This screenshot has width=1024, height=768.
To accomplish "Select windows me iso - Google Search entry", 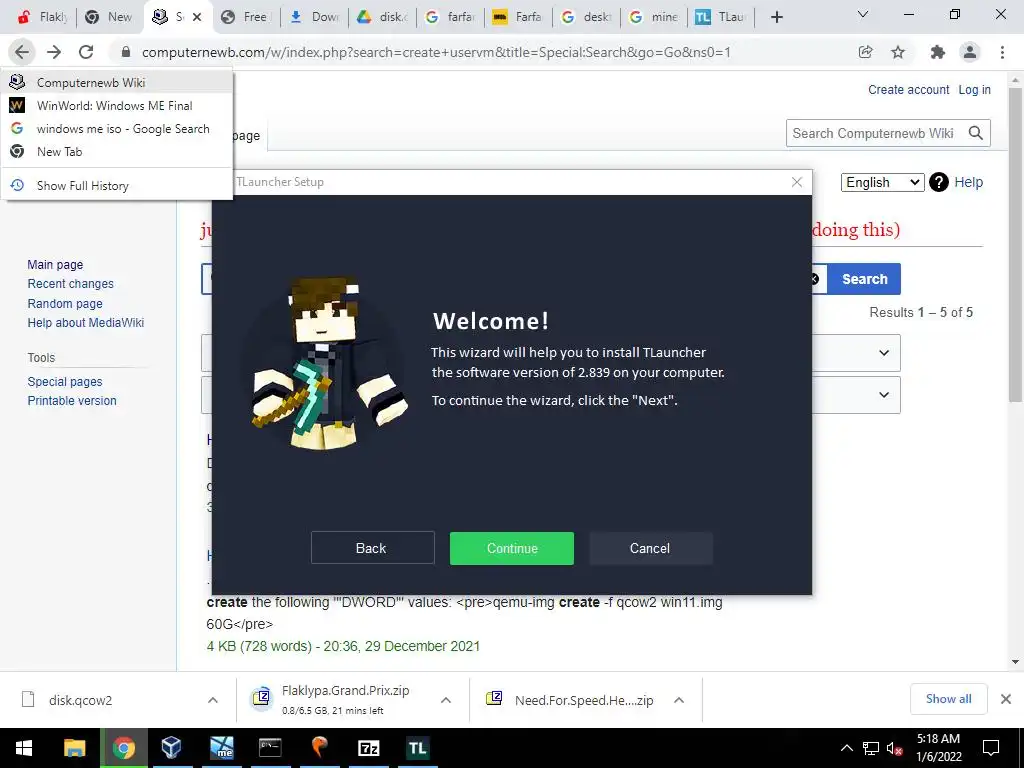I will click(118, 129).
